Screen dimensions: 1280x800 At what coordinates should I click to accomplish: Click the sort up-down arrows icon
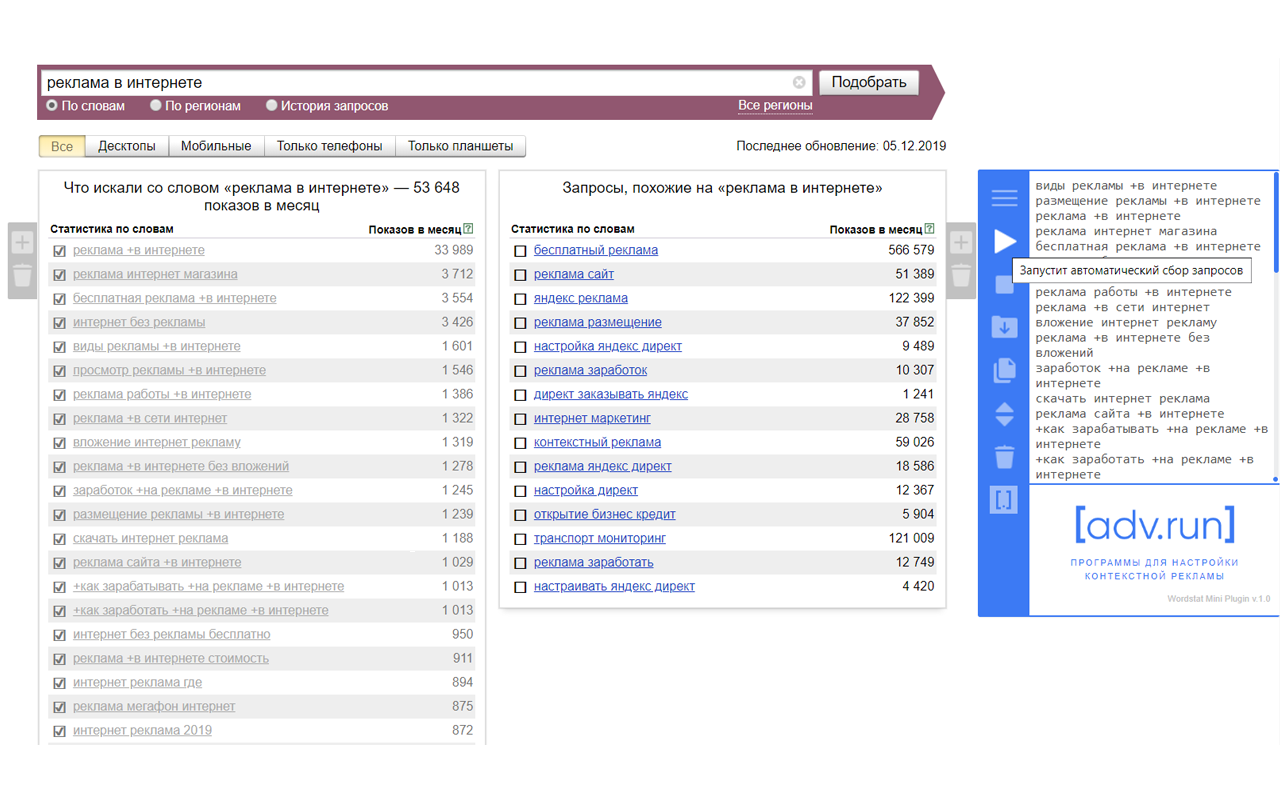pos(1004,414)
